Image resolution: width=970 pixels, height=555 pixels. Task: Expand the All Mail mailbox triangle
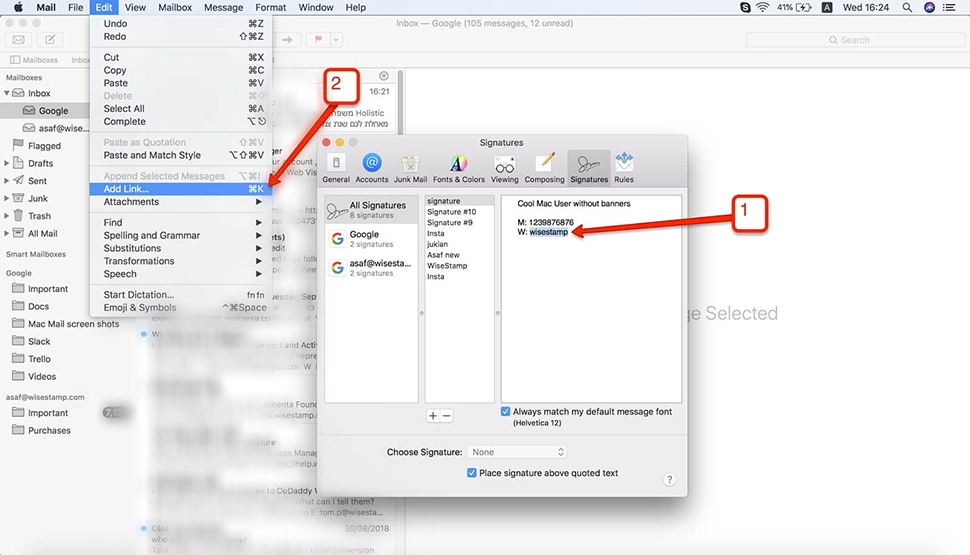pyautogui.click(x=7, y=233)
